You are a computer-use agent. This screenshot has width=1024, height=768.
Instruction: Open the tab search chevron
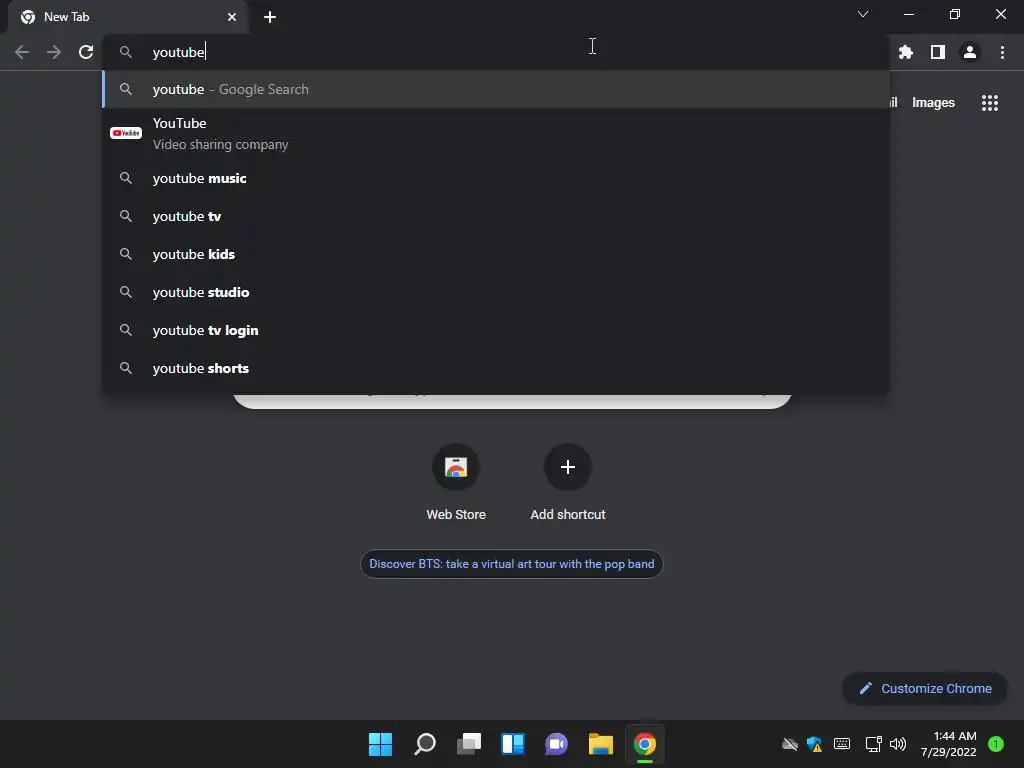pyautogui.click(x=863, y=14)
